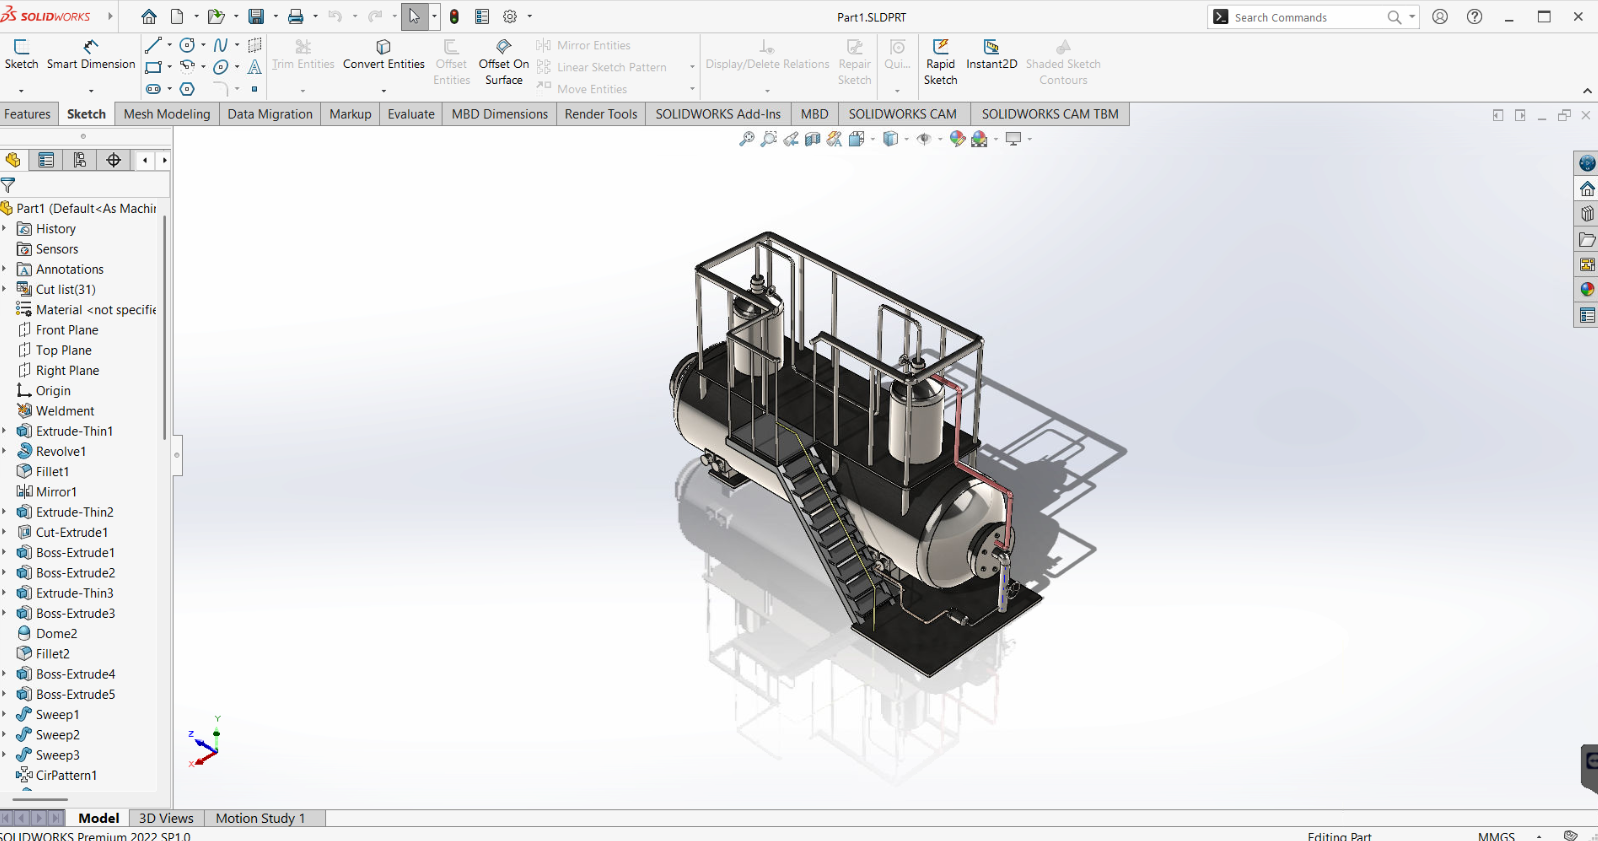The height and width of the screenshot is (841, 1598).
Task: Click the Rebuild traffic light icon
Action: (454, 17)
